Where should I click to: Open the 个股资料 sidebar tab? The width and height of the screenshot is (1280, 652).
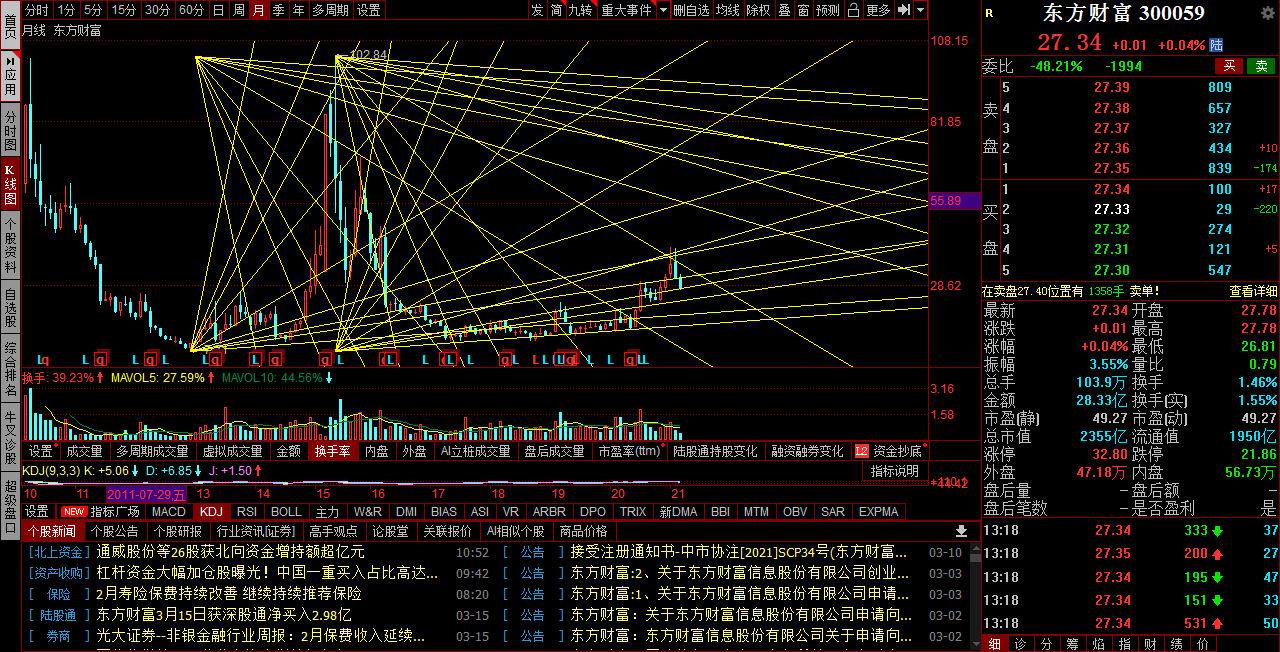point(10,246)
